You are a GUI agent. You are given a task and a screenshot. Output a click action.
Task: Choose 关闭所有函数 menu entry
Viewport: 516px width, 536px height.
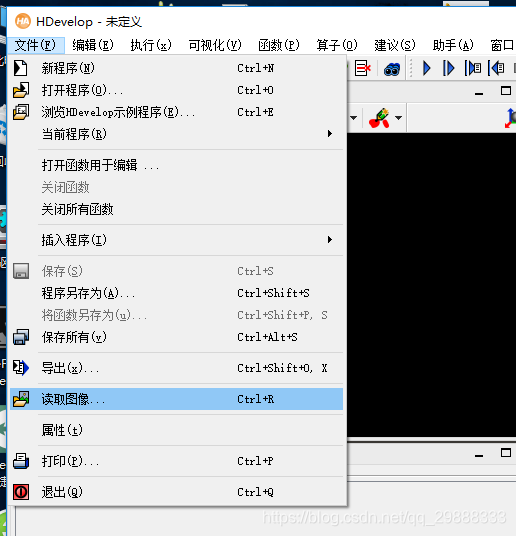176,209
